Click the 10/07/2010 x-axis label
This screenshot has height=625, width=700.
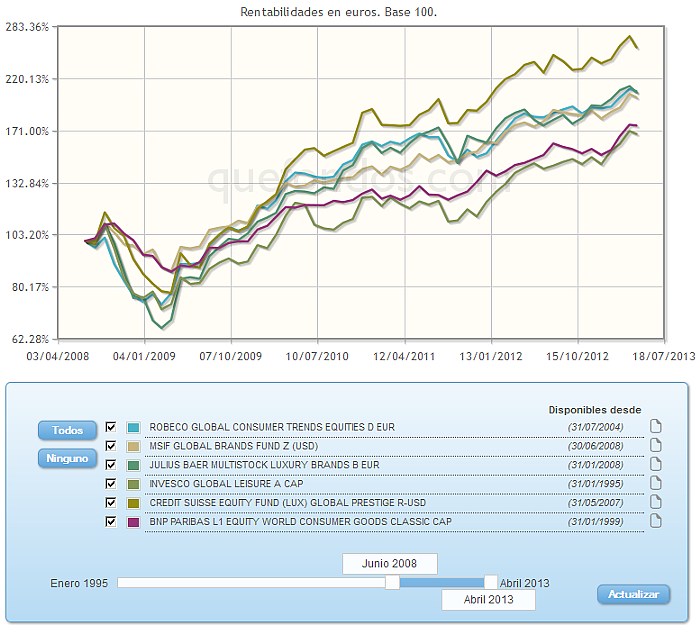coord(317,356)
